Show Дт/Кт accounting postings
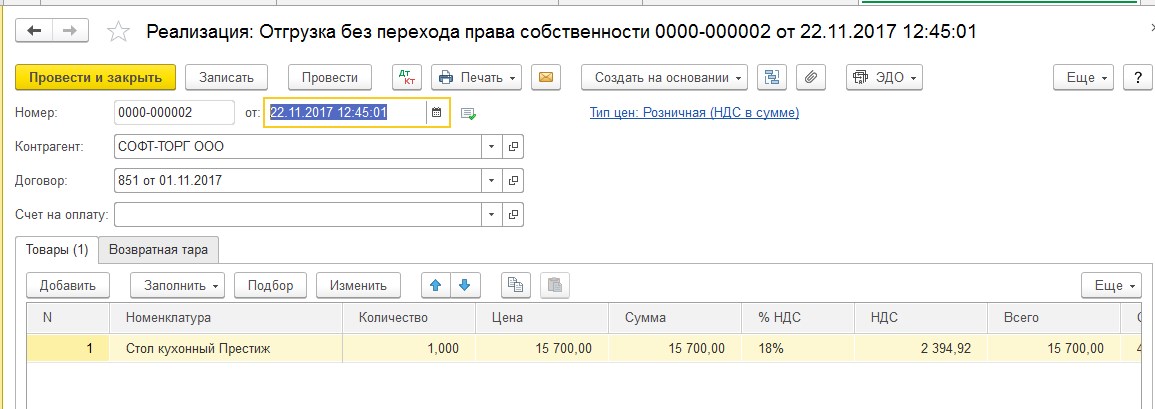 point(407,77)
